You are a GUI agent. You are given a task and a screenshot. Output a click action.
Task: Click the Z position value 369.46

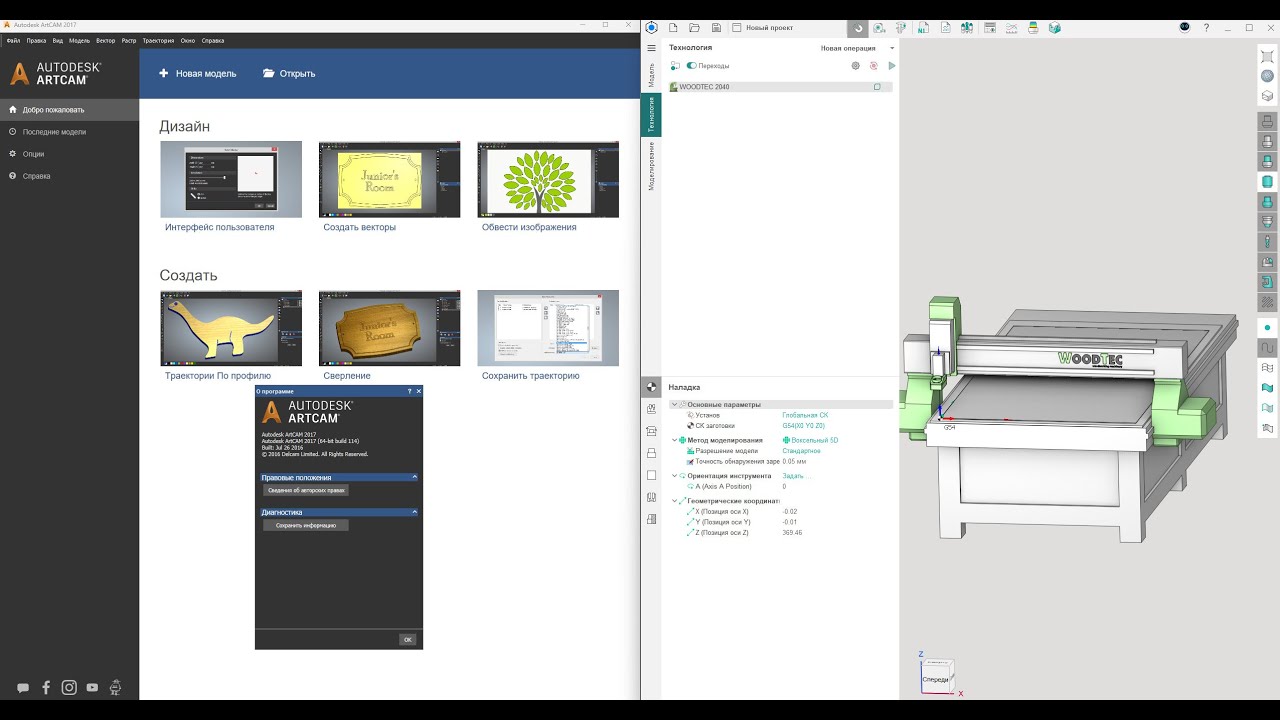click(792, 533)
